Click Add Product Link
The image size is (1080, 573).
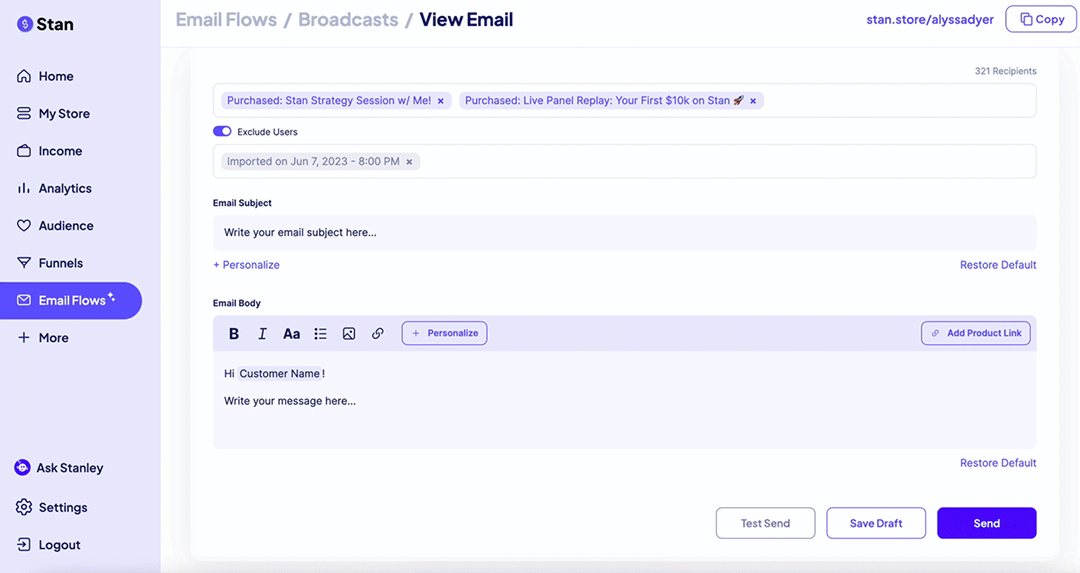976,333
